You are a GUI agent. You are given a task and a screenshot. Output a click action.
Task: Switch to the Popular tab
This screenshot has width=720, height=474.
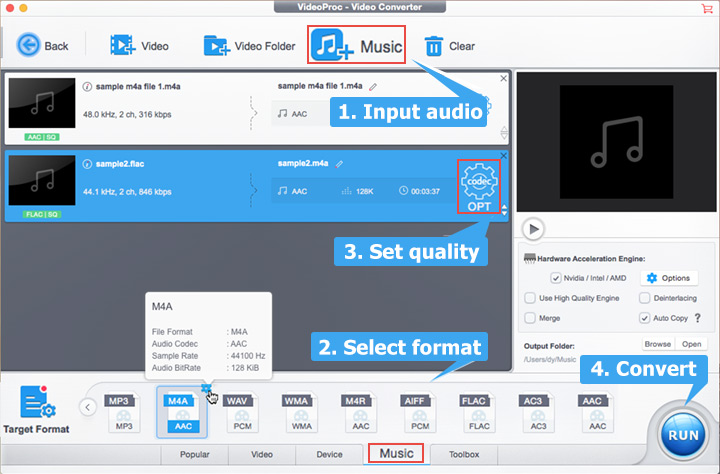click(195, 454)
